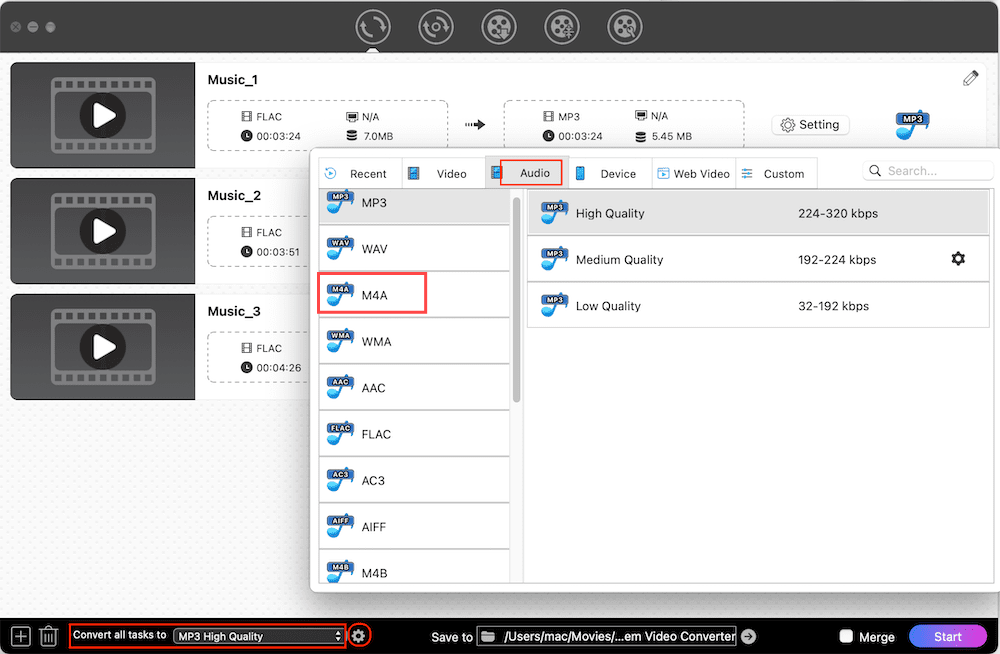Select AC3 in the format list
Viewport: 1000px width, 654px height.
click(x=415, y=480)
